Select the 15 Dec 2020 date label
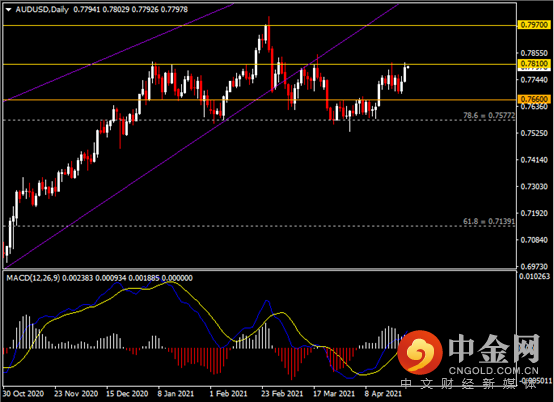 128,394
